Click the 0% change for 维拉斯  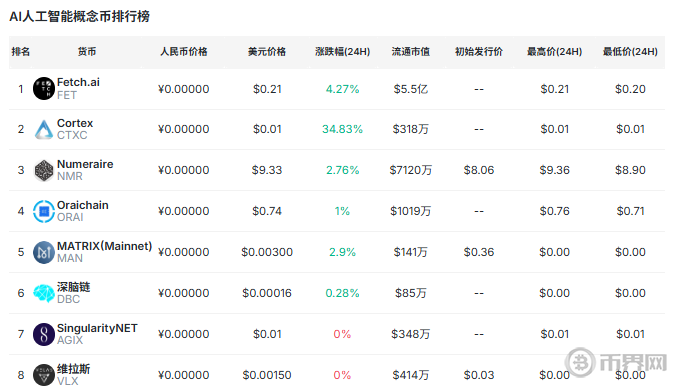(342, 375)
